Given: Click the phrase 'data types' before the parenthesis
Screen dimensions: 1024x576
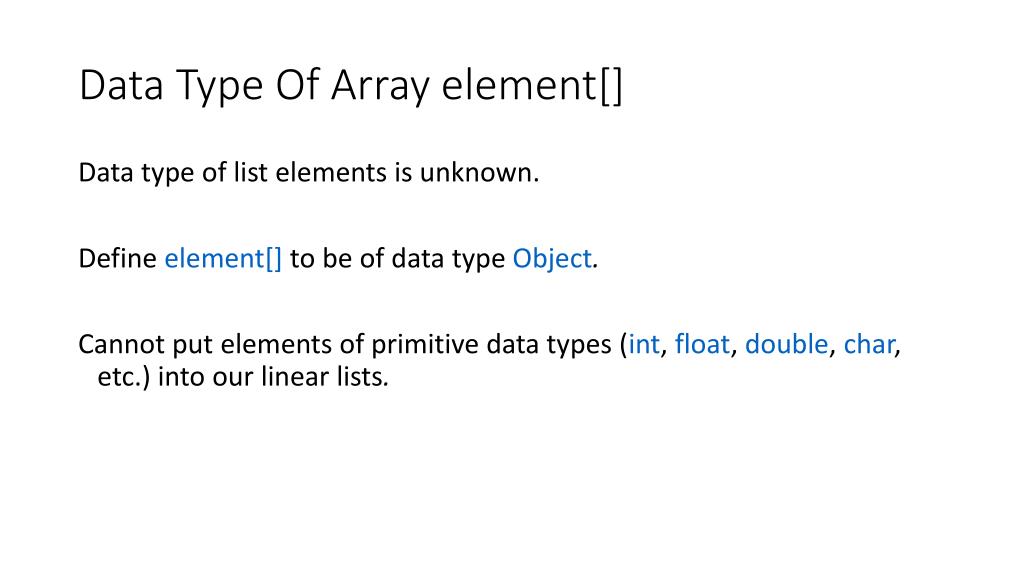Looking at the screenshot, I should point(549,345).
